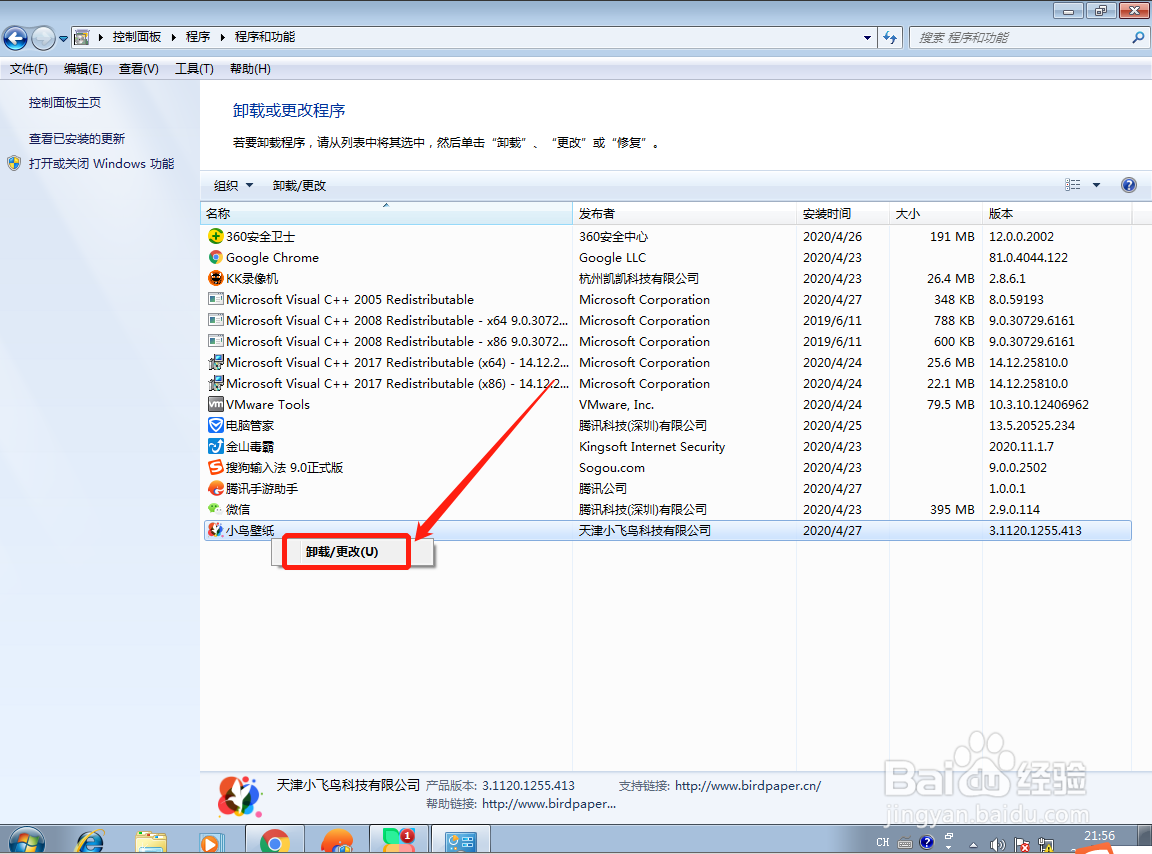1152x854 pixels.
Task: Select the 金山毒霸 program icon
Action: click(x=215, y=446)
